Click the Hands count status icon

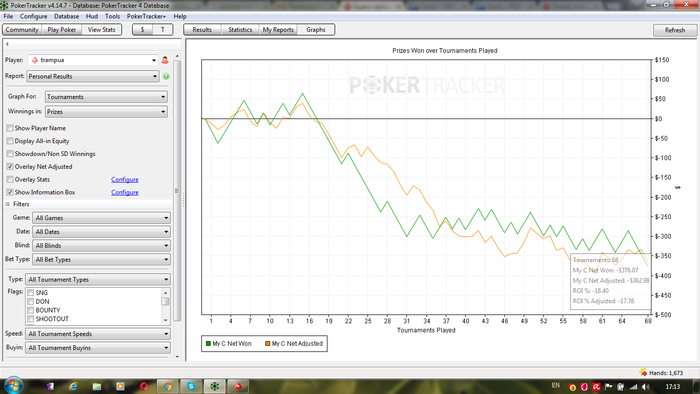pyautogui.click(x=643, y=373)
